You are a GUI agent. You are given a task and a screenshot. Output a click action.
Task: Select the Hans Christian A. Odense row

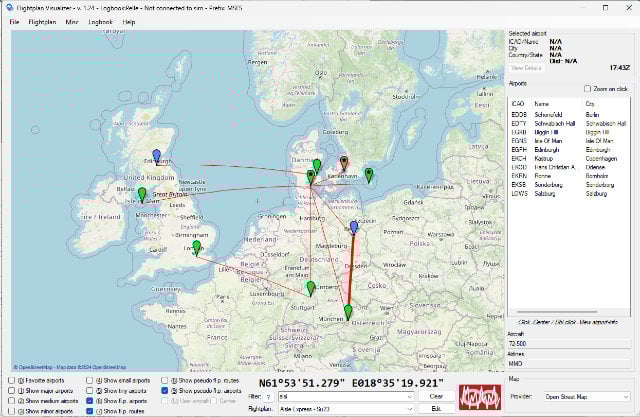tap(569, 167)
